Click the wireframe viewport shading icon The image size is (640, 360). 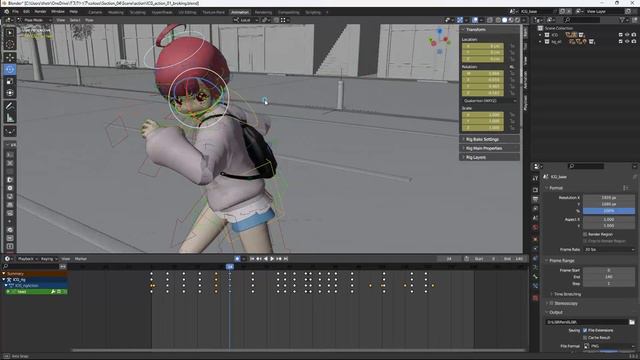(x=498, y=20)
